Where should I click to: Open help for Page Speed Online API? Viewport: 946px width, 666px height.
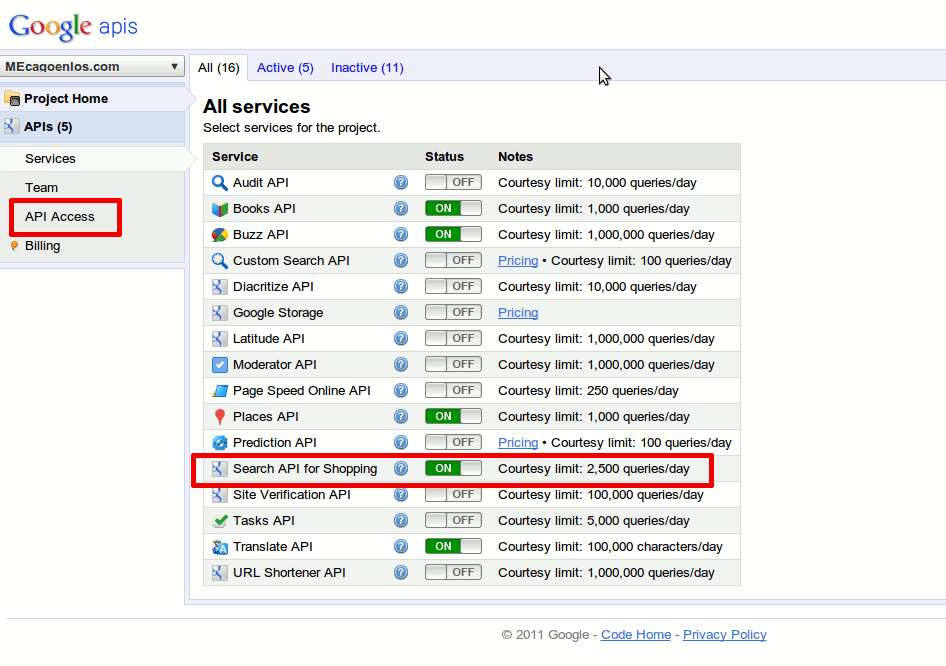pos(401,390)
